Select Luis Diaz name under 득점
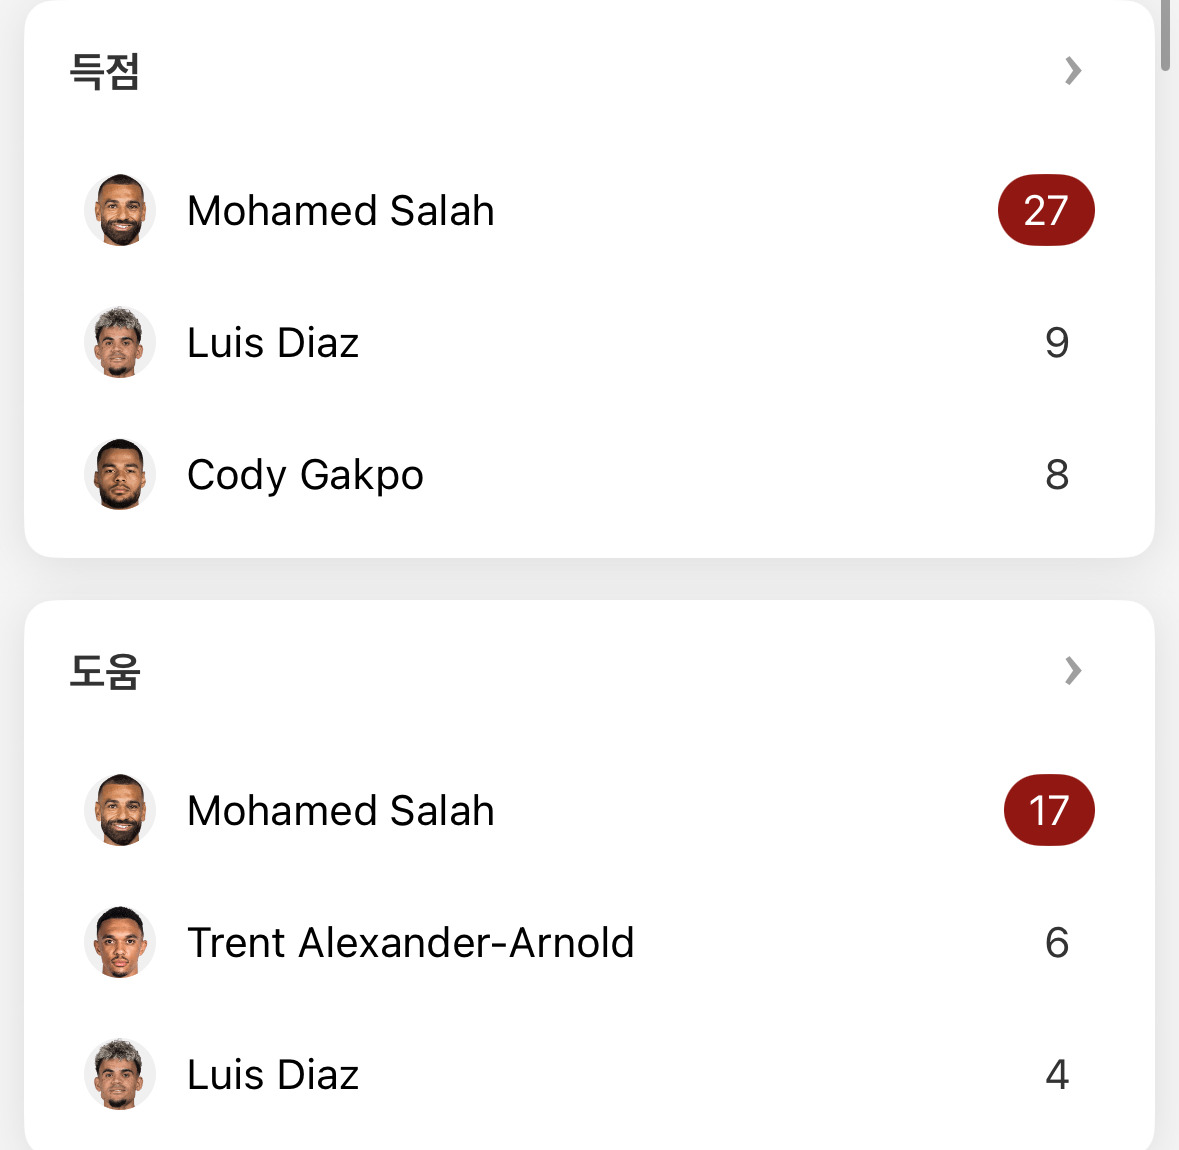This screenshot has width=1179, height=1150. (273, 343)
